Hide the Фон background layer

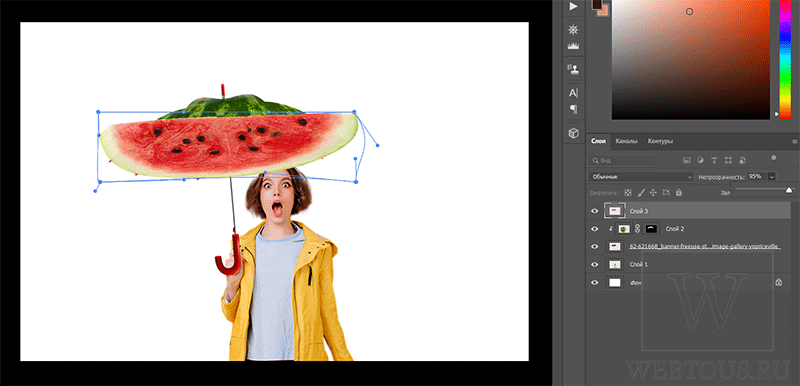[594, 282]
